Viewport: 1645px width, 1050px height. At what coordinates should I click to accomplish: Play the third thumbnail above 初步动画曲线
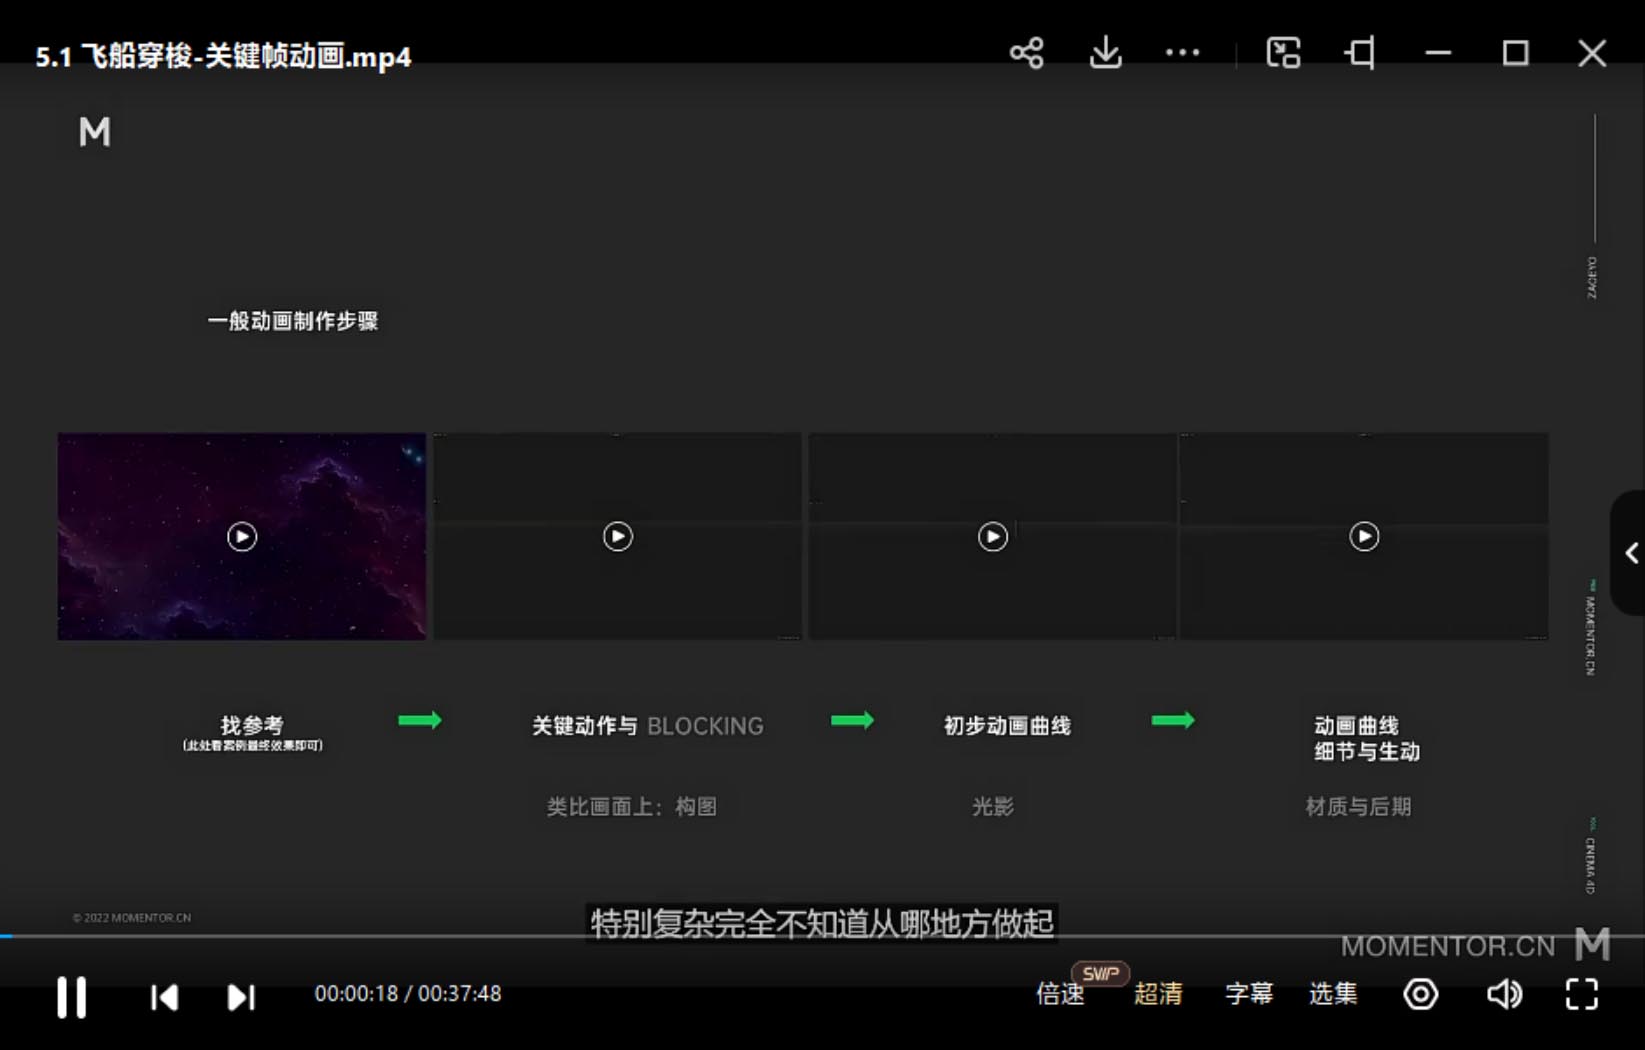click(992, 537)
